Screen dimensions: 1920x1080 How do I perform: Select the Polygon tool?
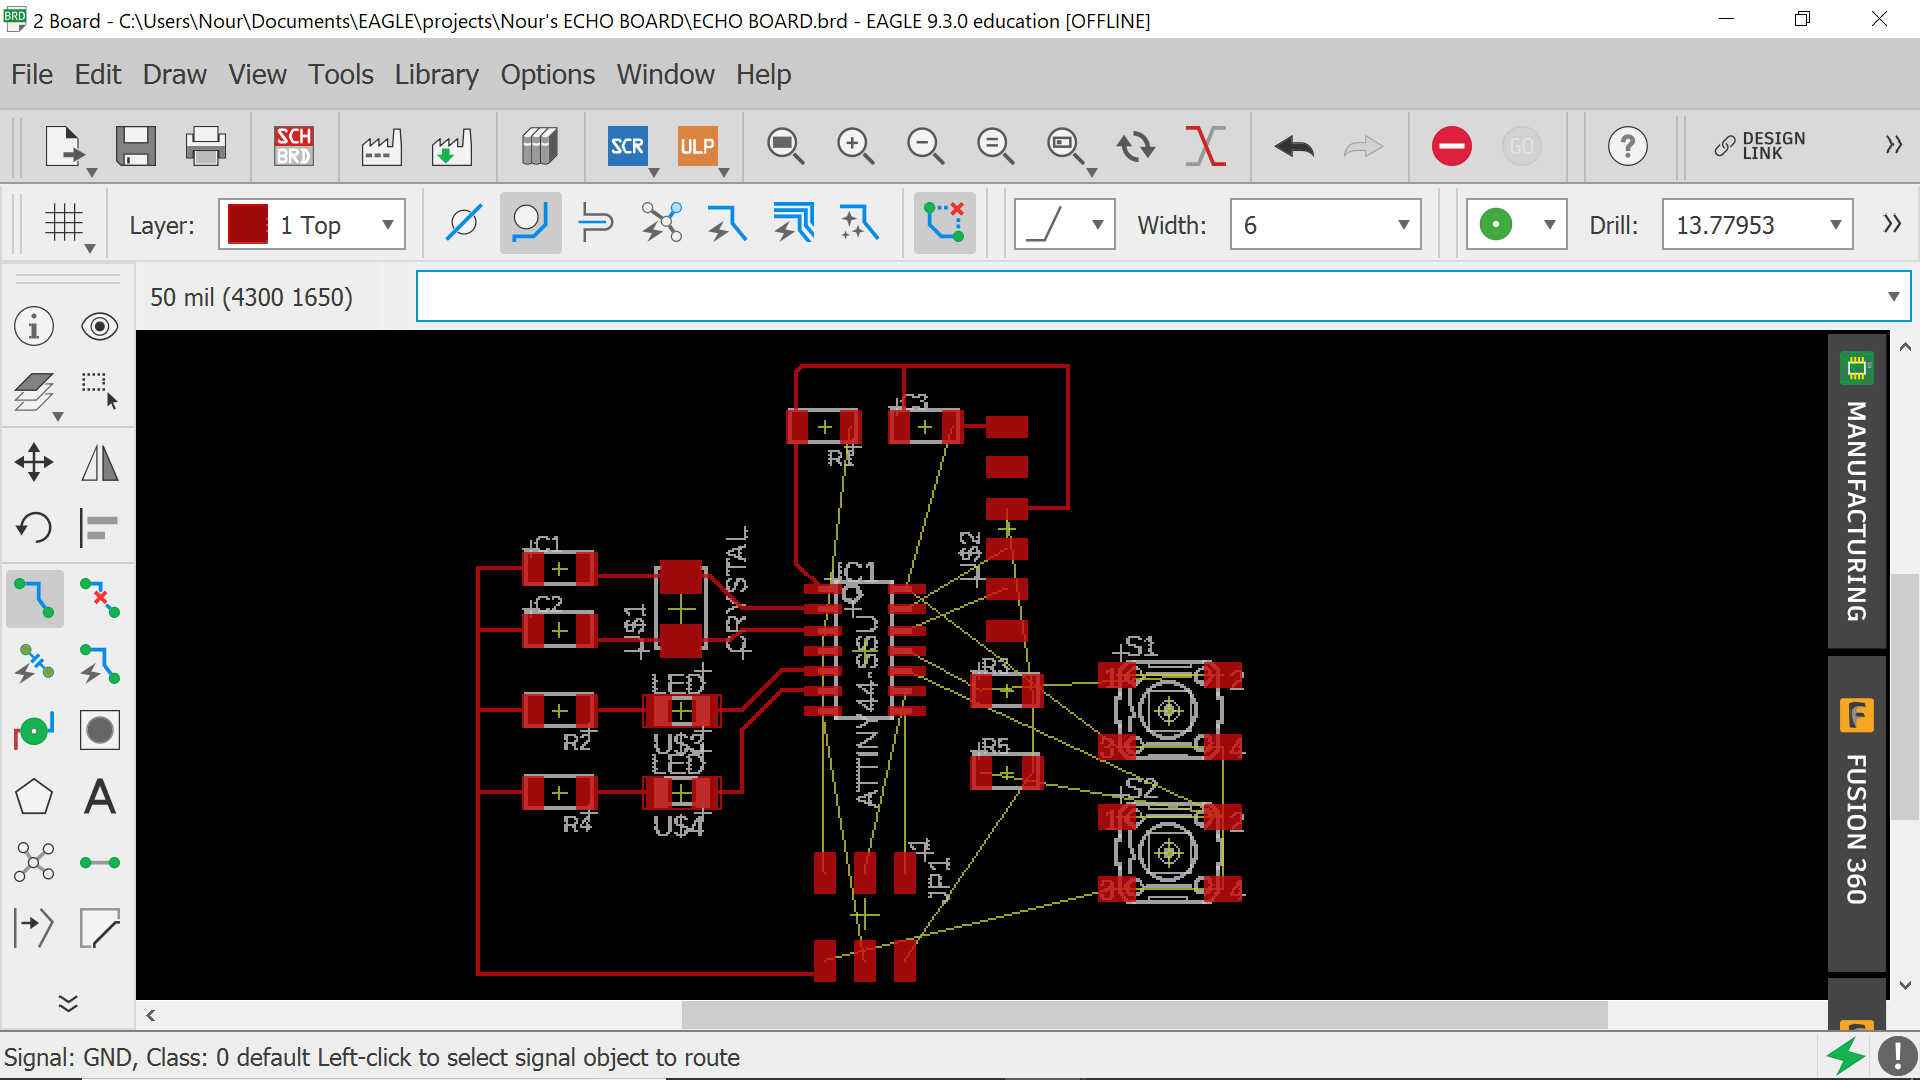coord(35,797)
